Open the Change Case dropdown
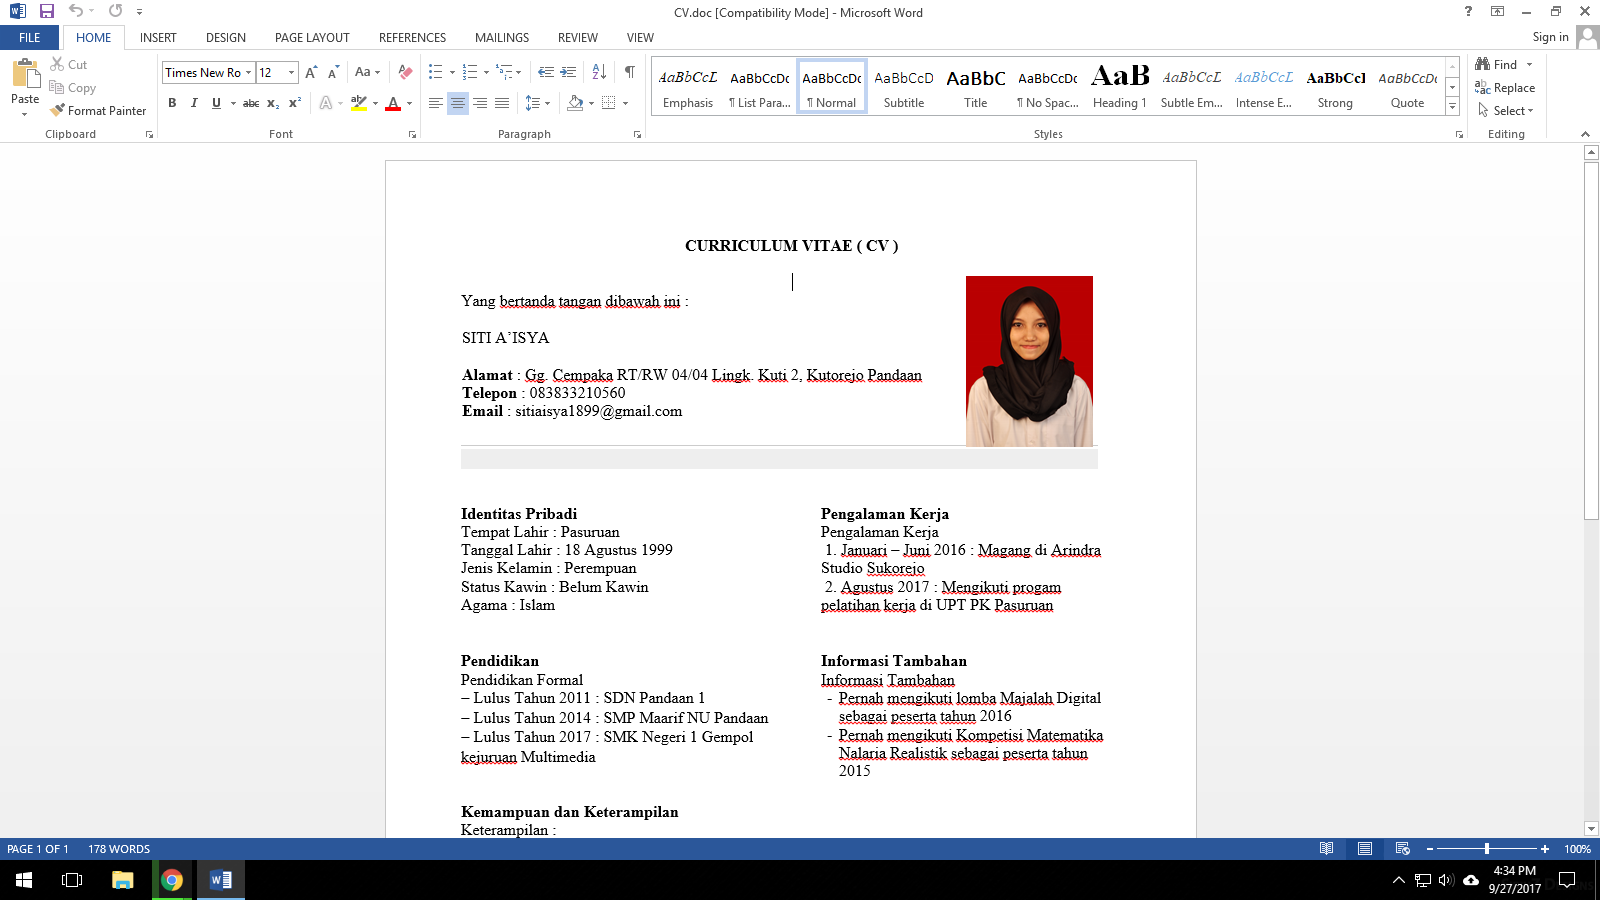This screenshot has height=900, width=1600. click(x=367, y=72)
